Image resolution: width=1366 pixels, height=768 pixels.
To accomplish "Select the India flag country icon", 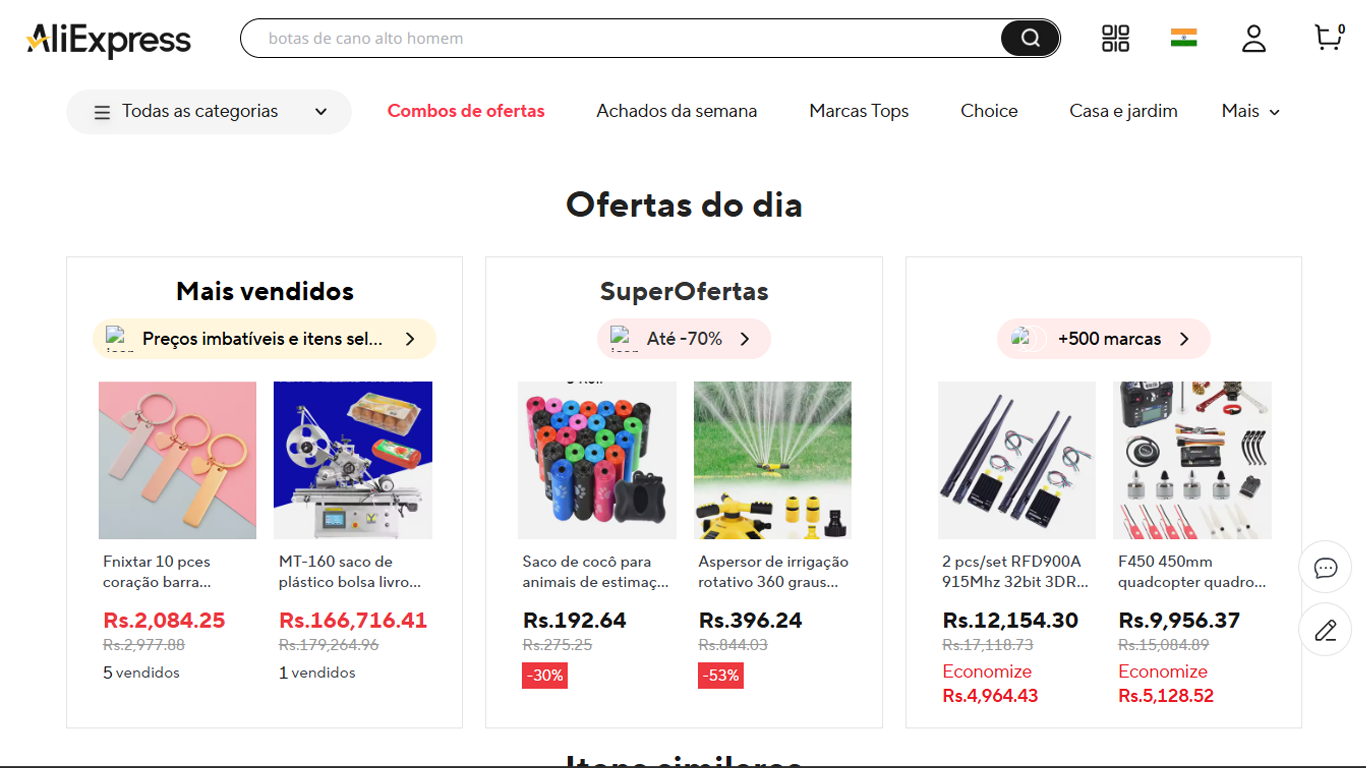I will [1184, 38].
